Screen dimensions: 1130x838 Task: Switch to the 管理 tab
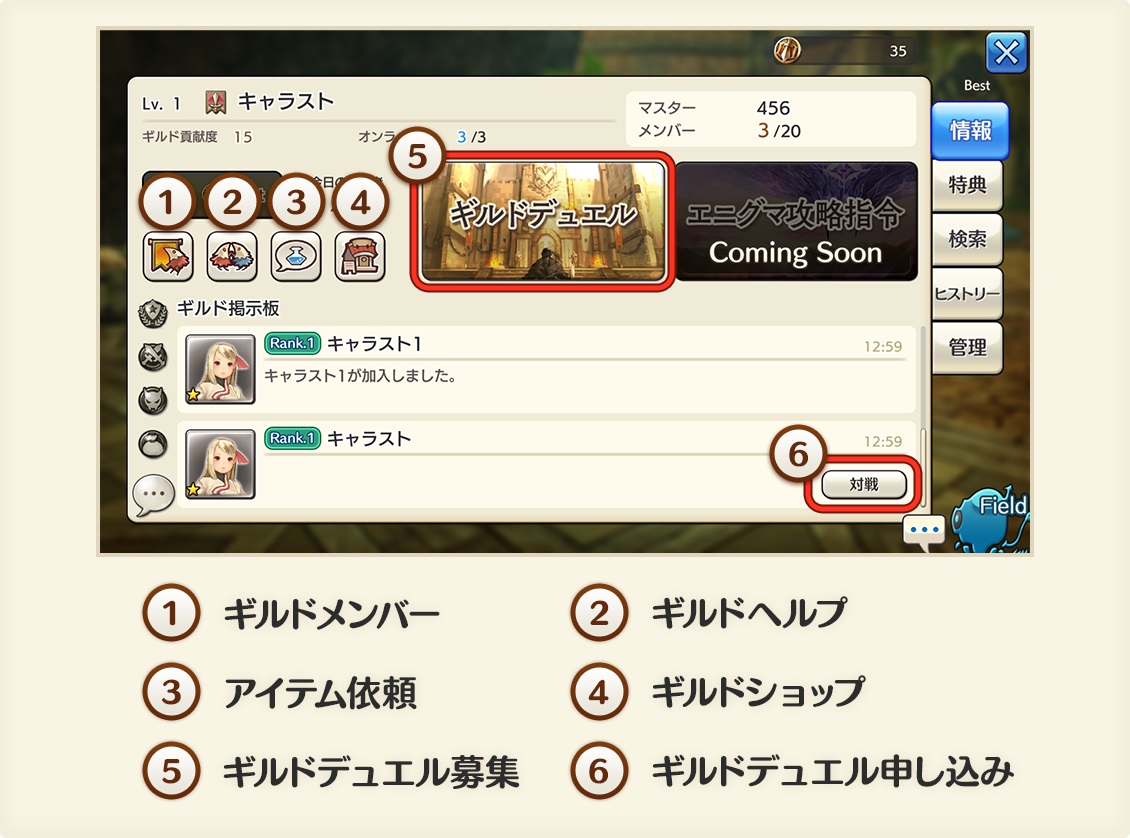[967, 347]
